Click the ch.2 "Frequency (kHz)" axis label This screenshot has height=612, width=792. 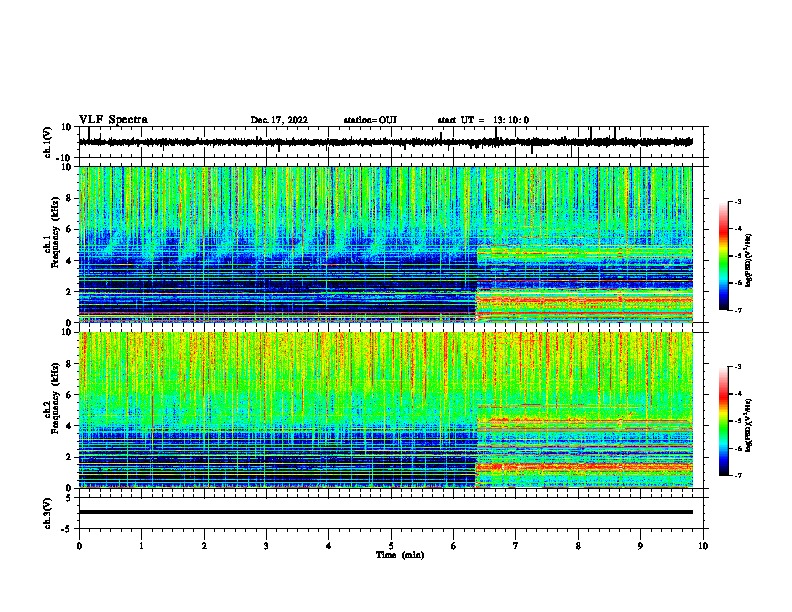pos(55,397)
